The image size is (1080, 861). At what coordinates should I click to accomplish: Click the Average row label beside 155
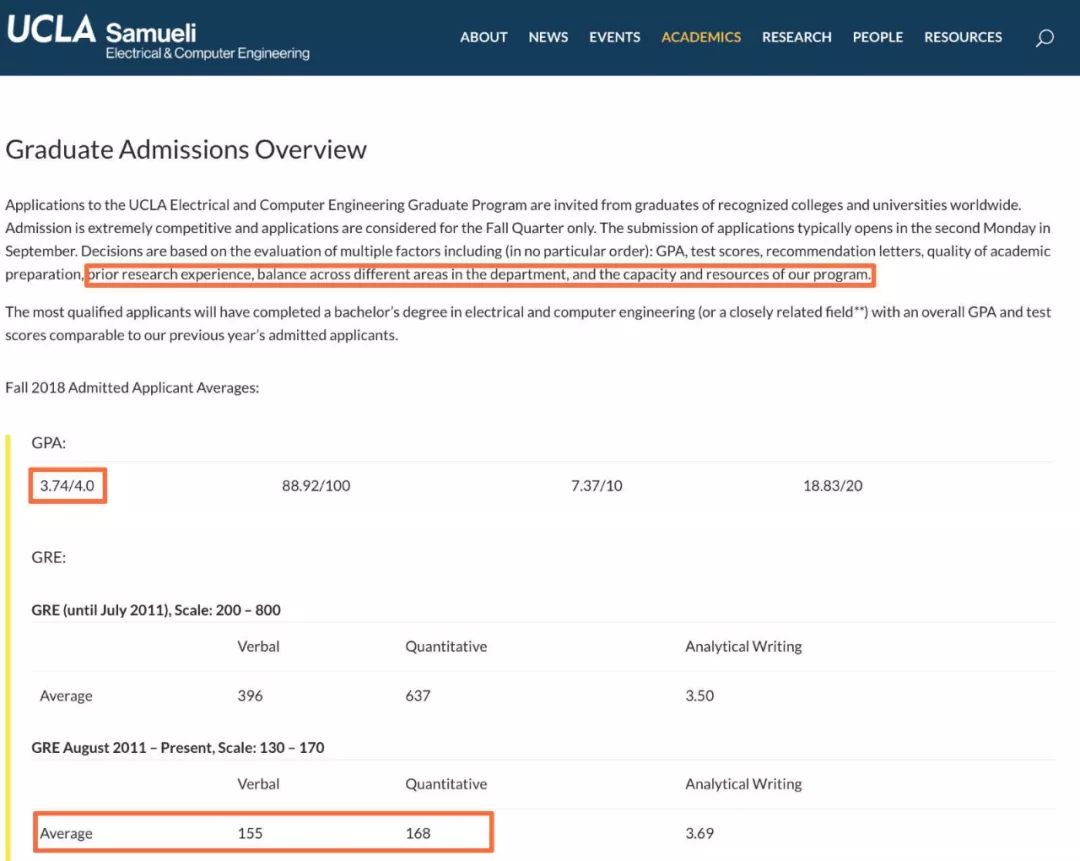(x=65, y=833)
